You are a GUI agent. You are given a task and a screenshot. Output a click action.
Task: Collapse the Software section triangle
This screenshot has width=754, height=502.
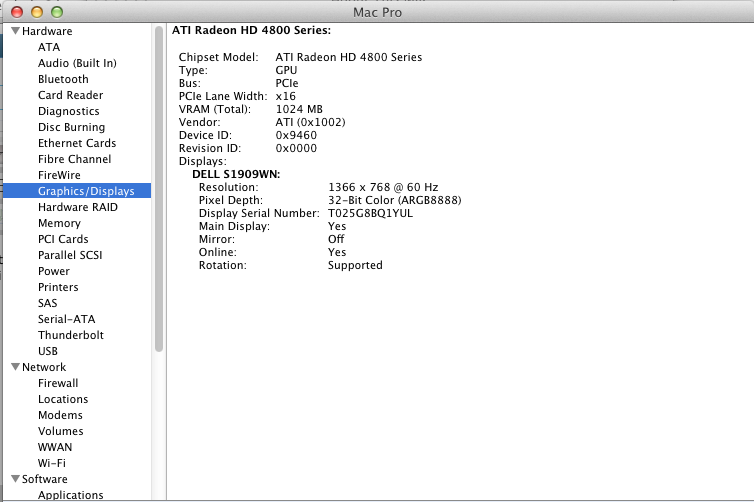click(15, 479)
